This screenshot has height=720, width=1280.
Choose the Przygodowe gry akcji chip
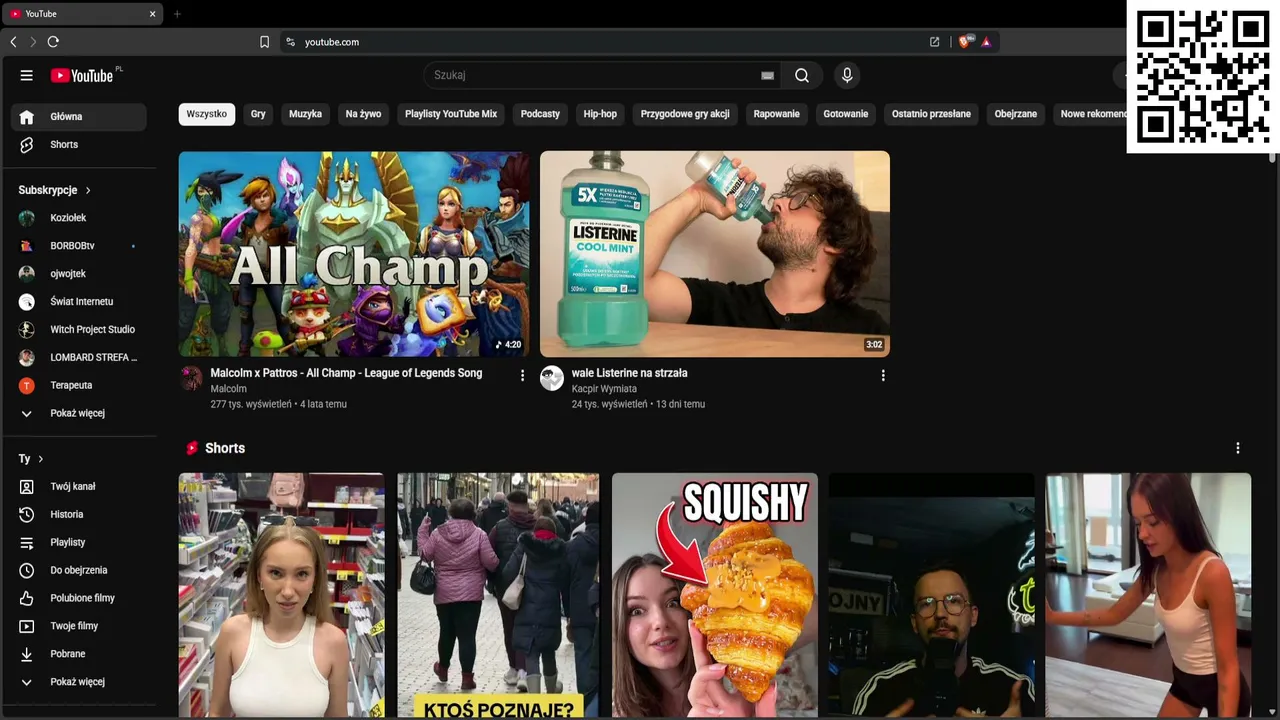click(685, 114)
